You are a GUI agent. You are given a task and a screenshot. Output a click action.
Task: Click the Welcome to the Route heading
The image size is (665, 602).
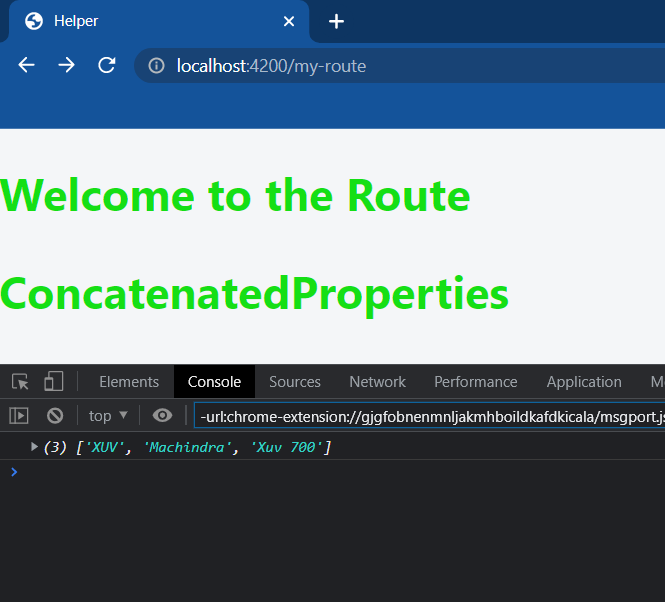tap(235, 196)
